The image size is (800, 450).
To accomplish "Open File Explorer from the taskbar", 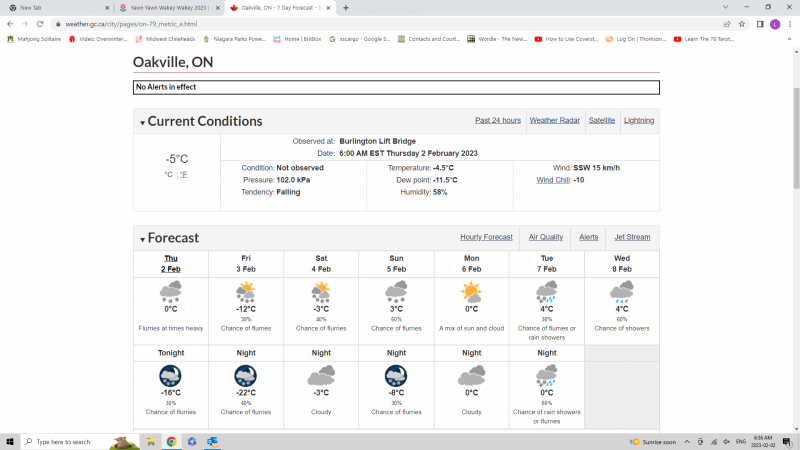I will coord(151,441).
